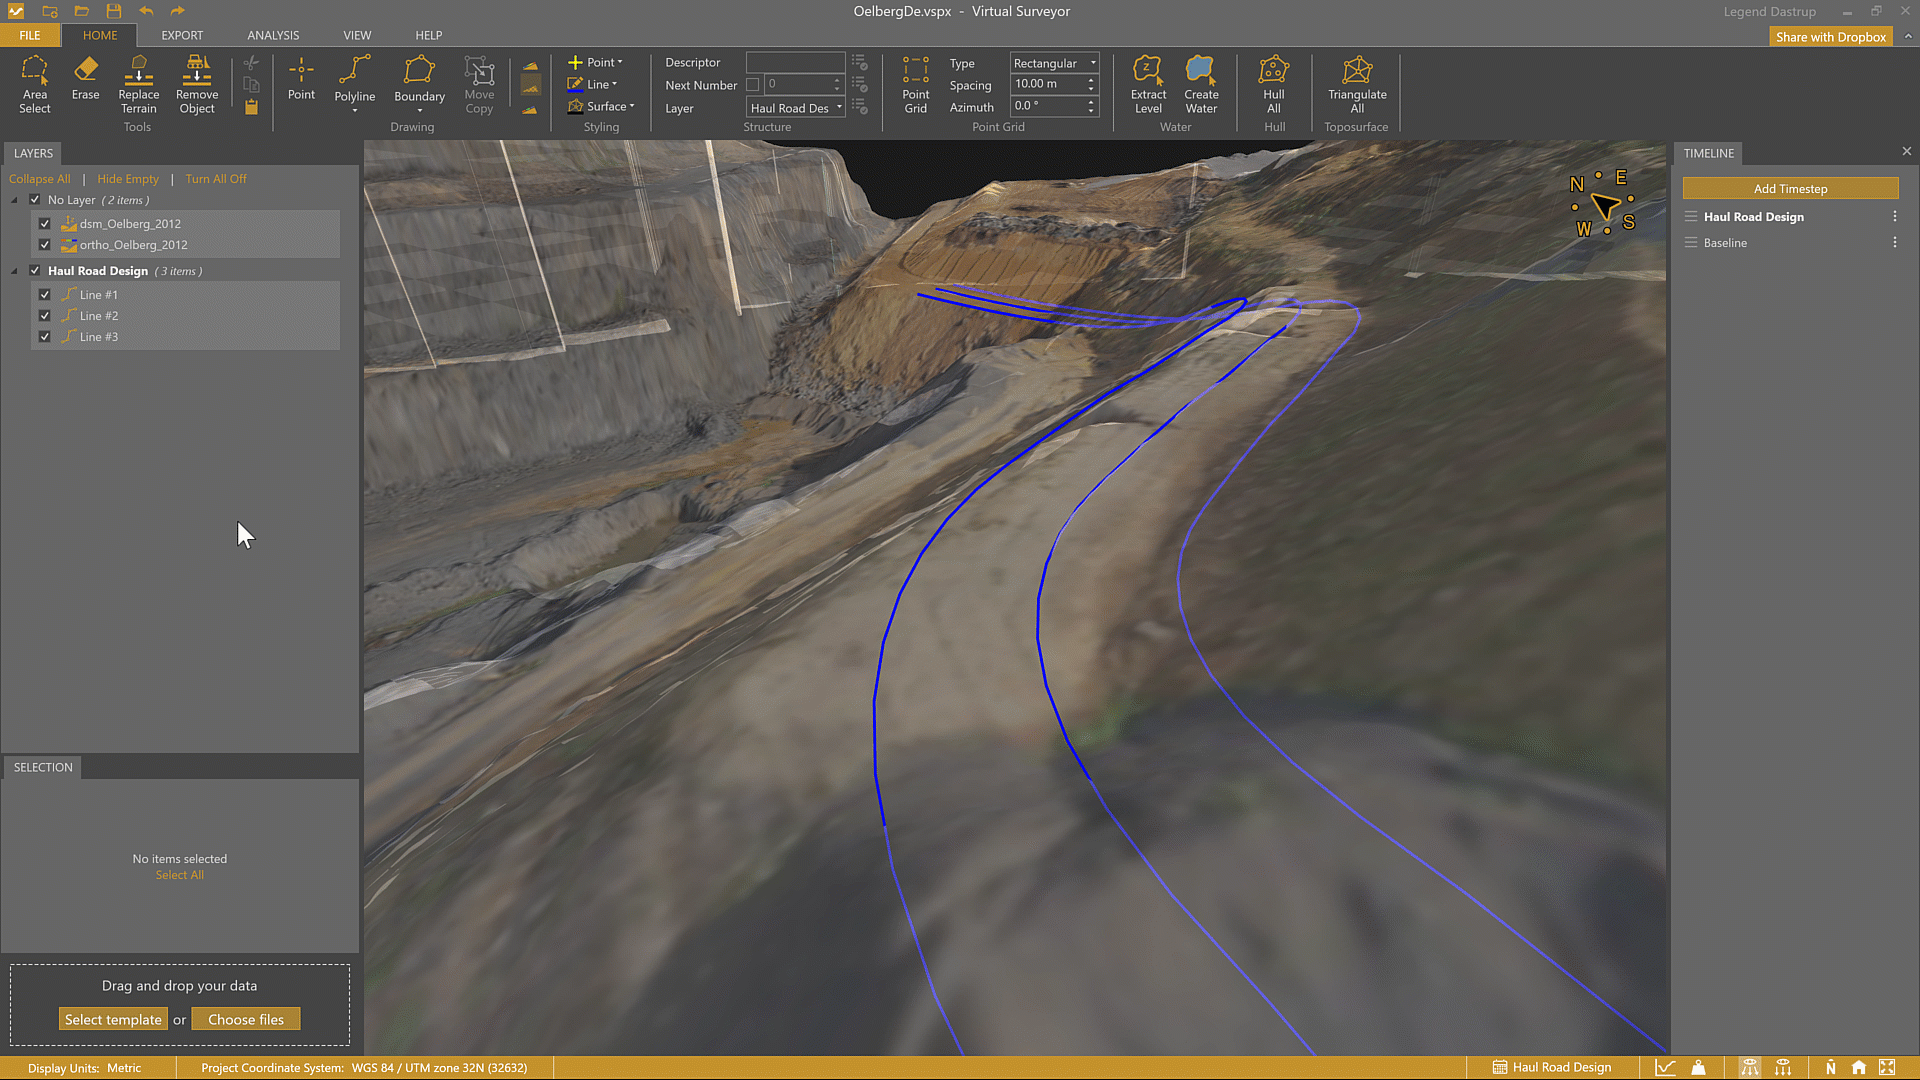1920x1080 pixels.
Task: Click the Replace Terrain tool
Action: (138, 84)
